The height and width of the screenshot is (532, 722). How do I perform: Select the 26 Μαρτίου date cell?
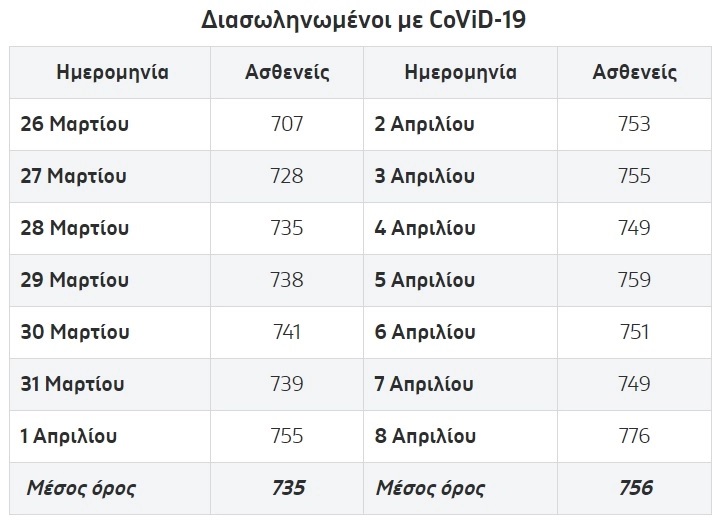(x=75, y=124)
